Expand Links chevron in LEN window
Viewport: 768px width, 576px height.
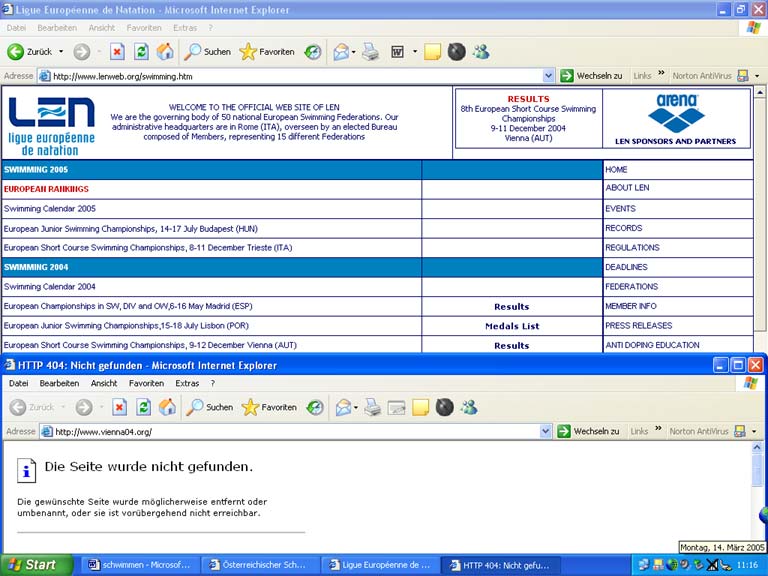tap(661, 72)
